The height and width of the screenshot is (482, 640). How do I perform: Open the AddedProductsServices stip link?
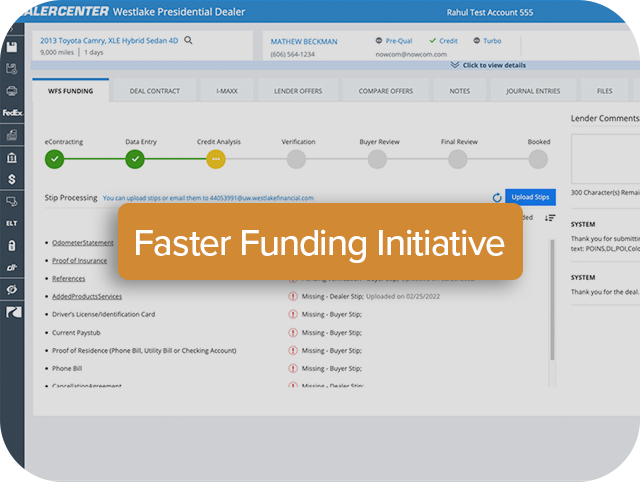click(87, 296)
